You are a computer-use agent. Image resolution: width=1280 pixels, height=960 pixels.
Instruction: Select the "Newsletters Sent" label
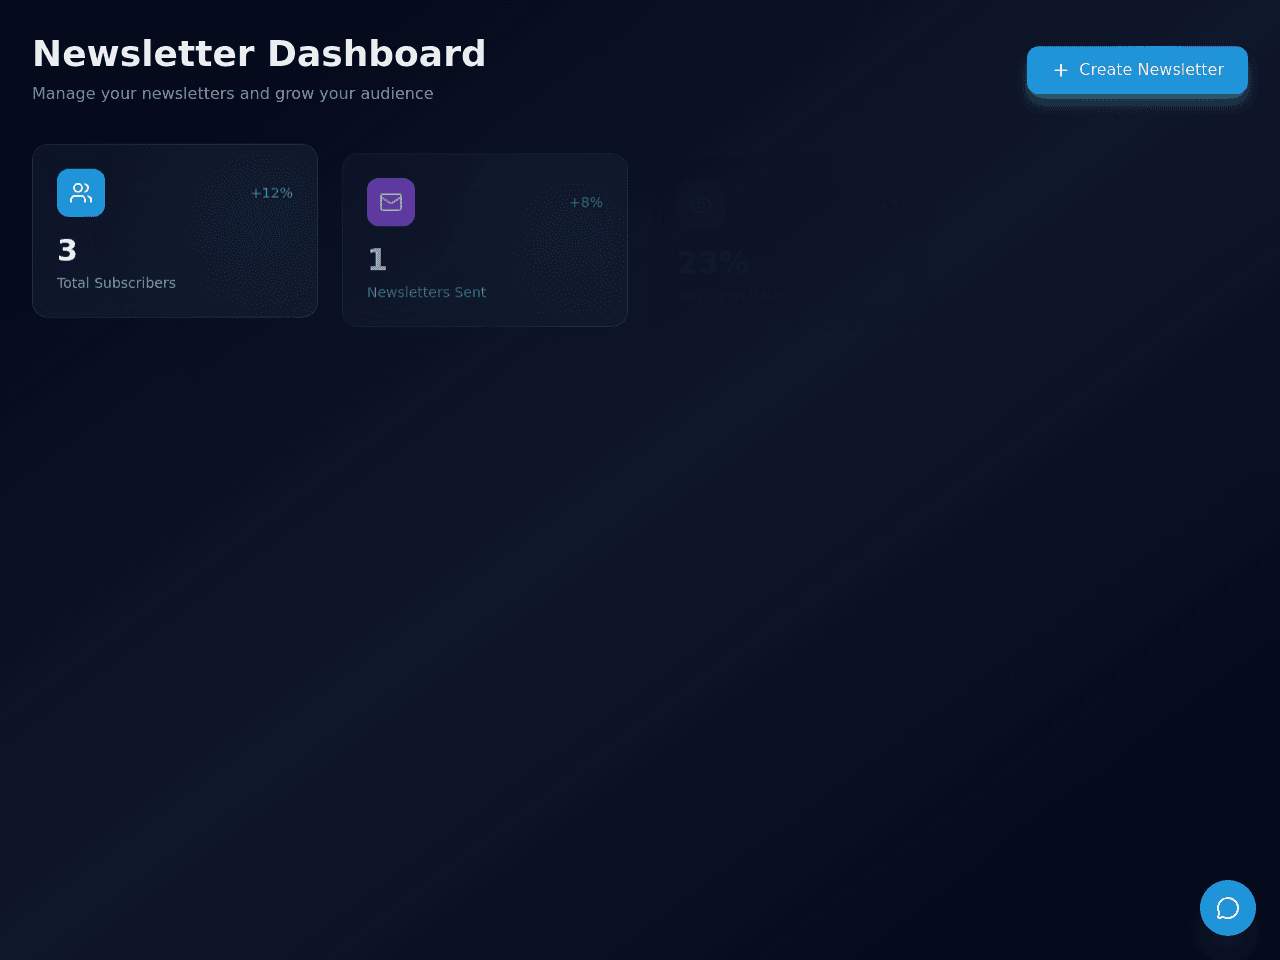coord(426,292)
